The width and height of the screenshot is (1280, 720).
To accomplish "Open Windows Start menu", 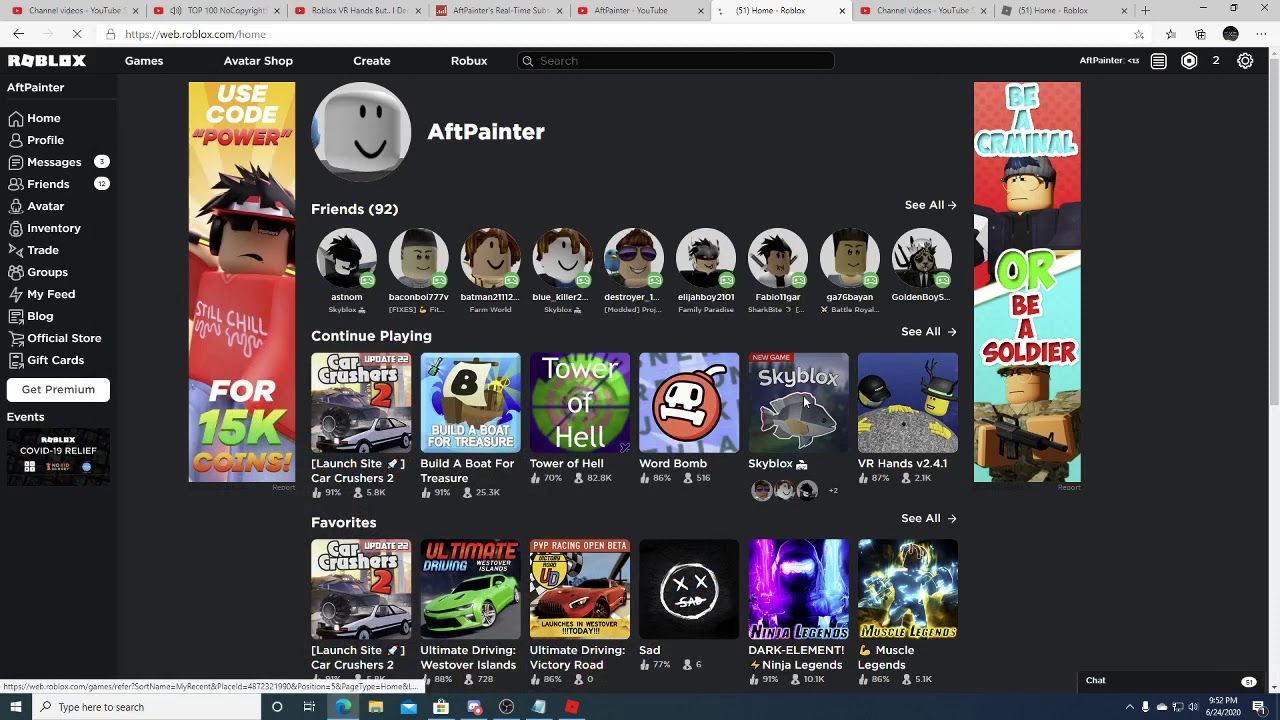I will (15, 707).
